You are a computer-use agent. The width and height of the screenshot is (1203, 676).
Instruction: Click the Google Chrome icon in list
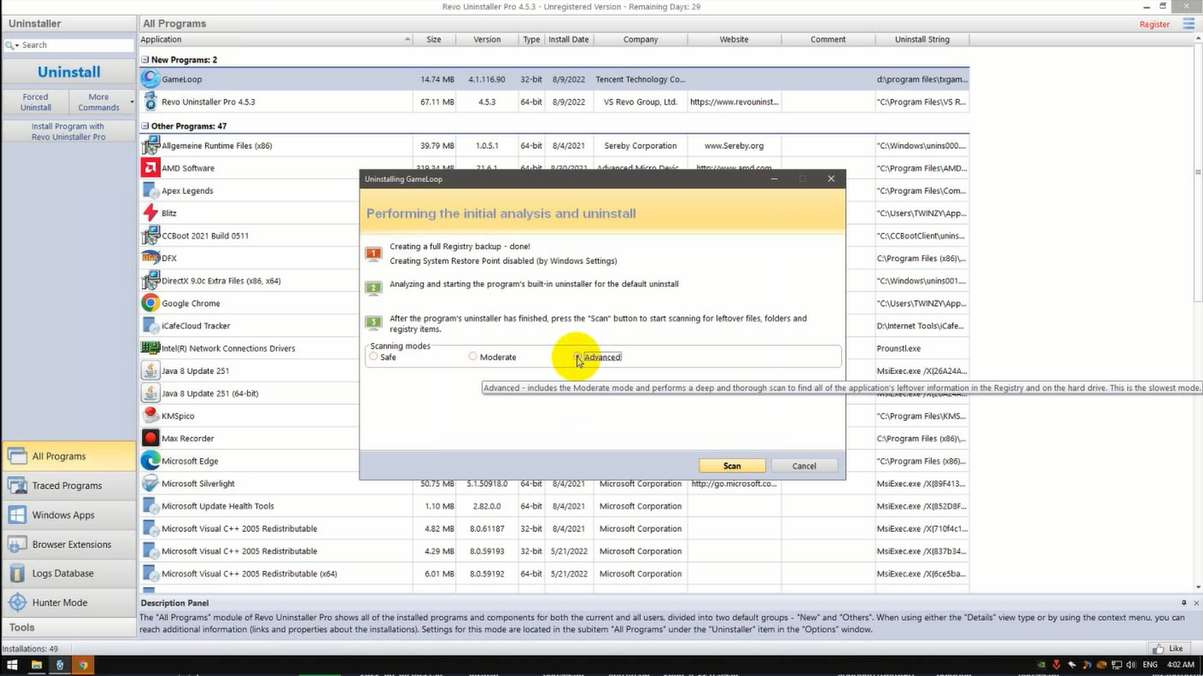[x=150, y=303]
